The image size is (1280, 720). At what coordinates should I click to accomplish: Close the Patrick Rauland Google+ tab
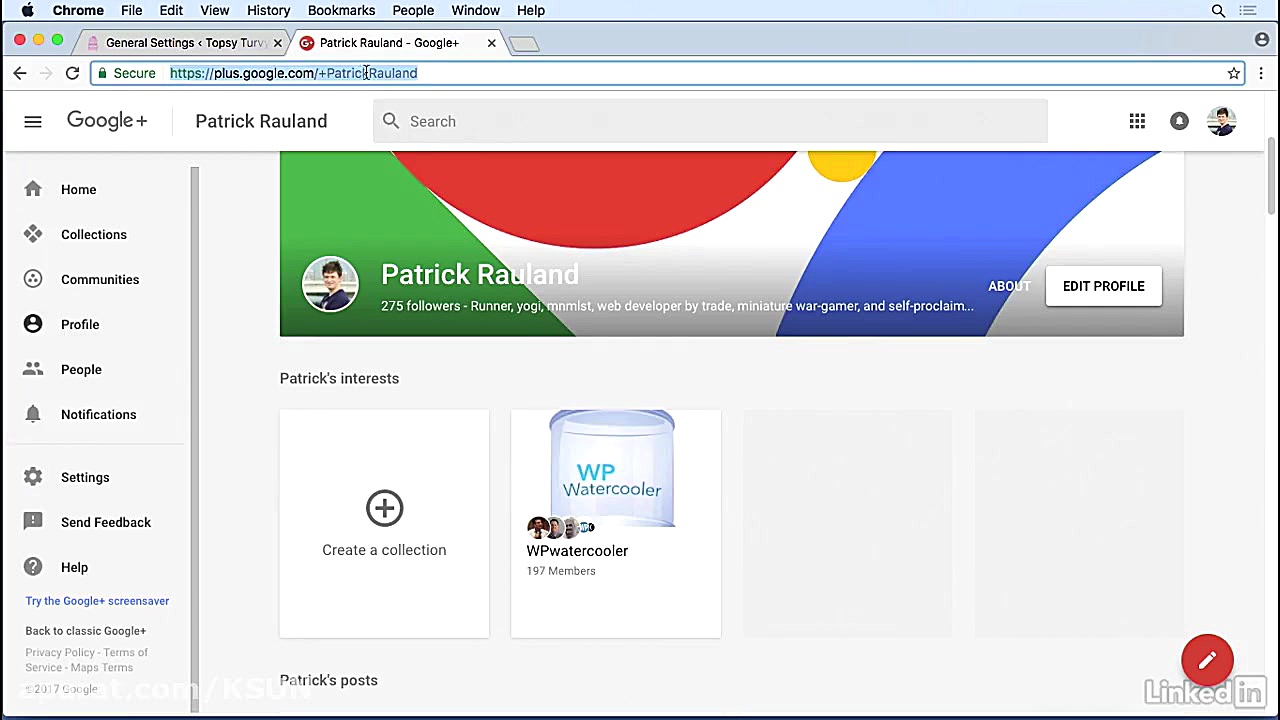click(x=491, y=43)
